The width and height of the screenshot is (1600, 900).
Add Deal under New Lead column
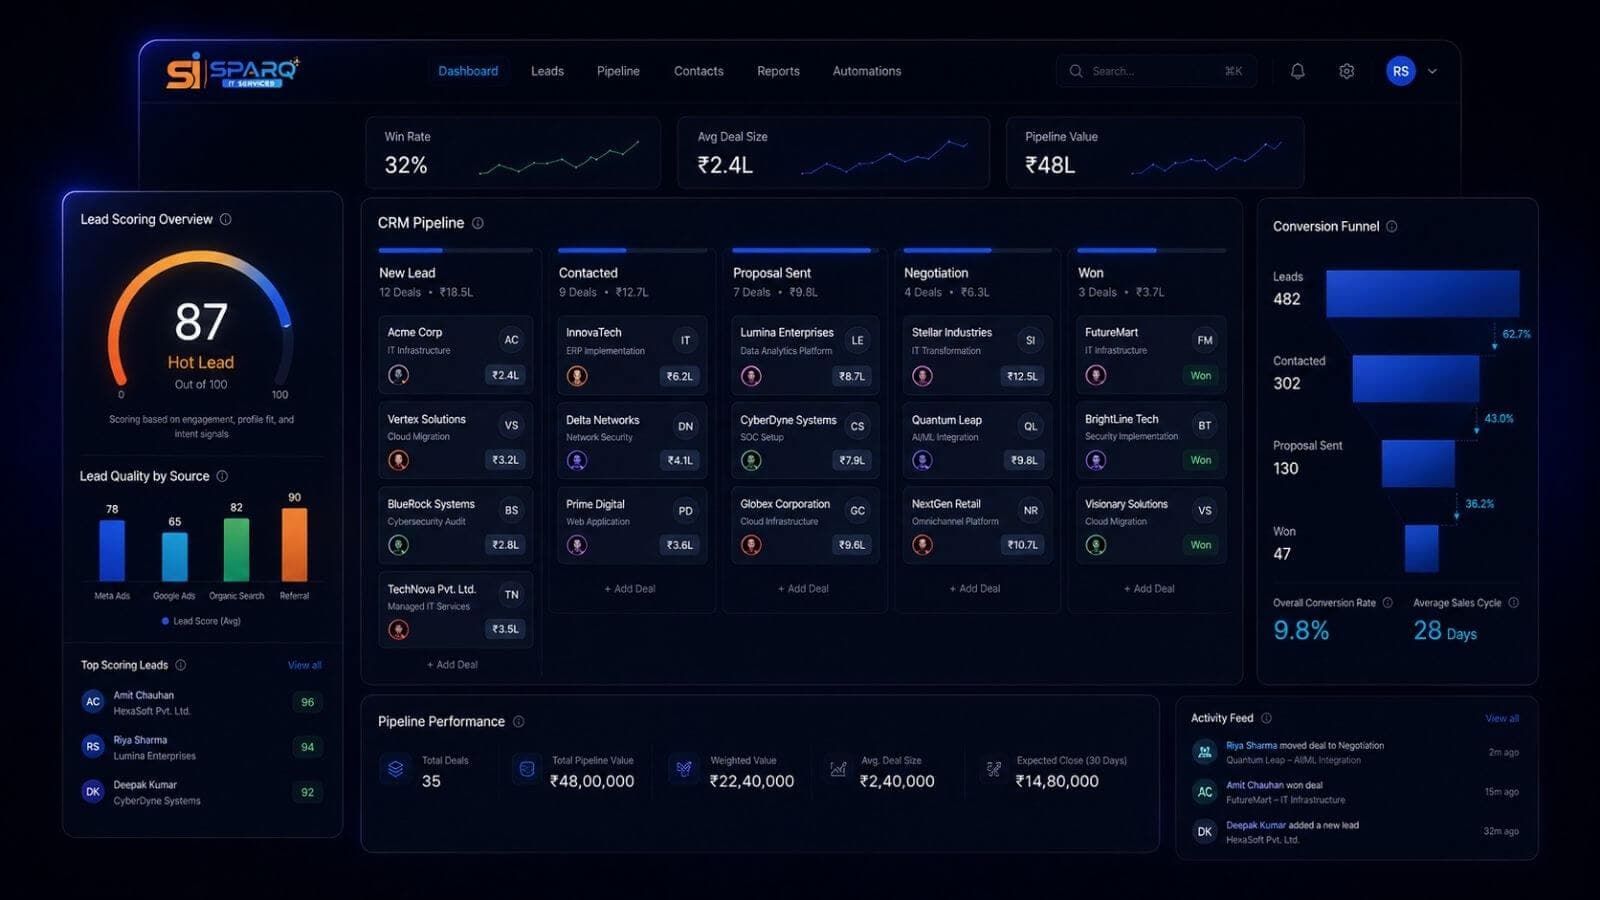[453, 664]
